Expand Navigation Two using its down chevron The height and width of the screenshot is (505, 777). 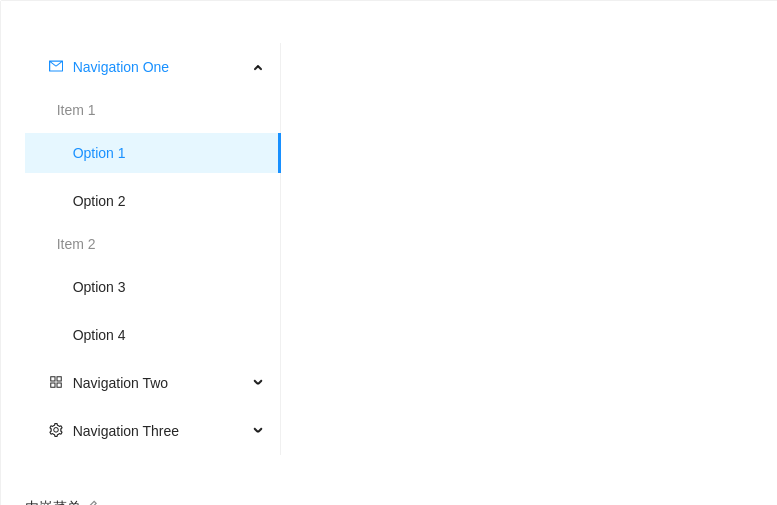coord(258,382)
